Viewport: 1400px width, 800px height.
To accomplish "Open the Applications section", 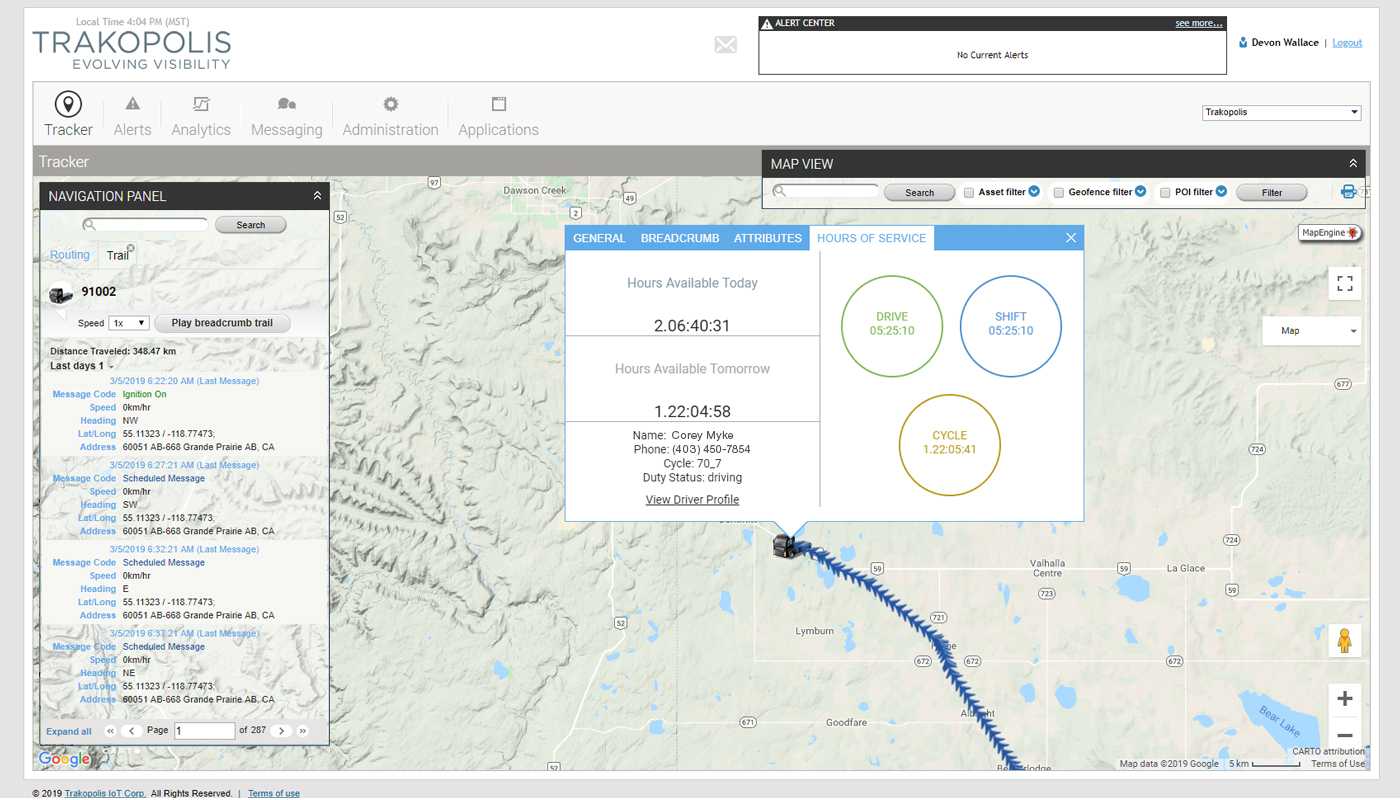I will click(498, 116).
